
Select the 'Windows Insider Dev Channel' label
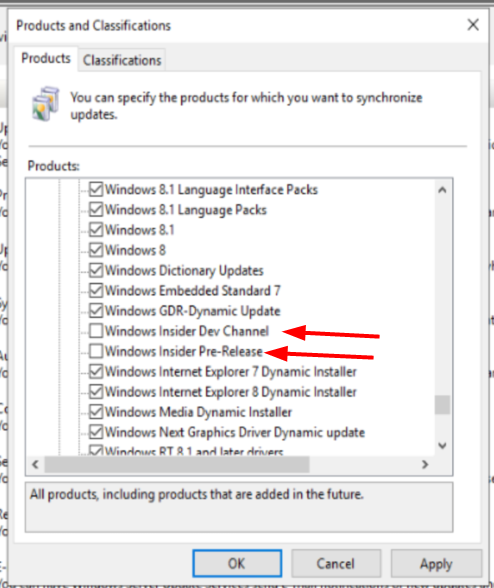187,331
